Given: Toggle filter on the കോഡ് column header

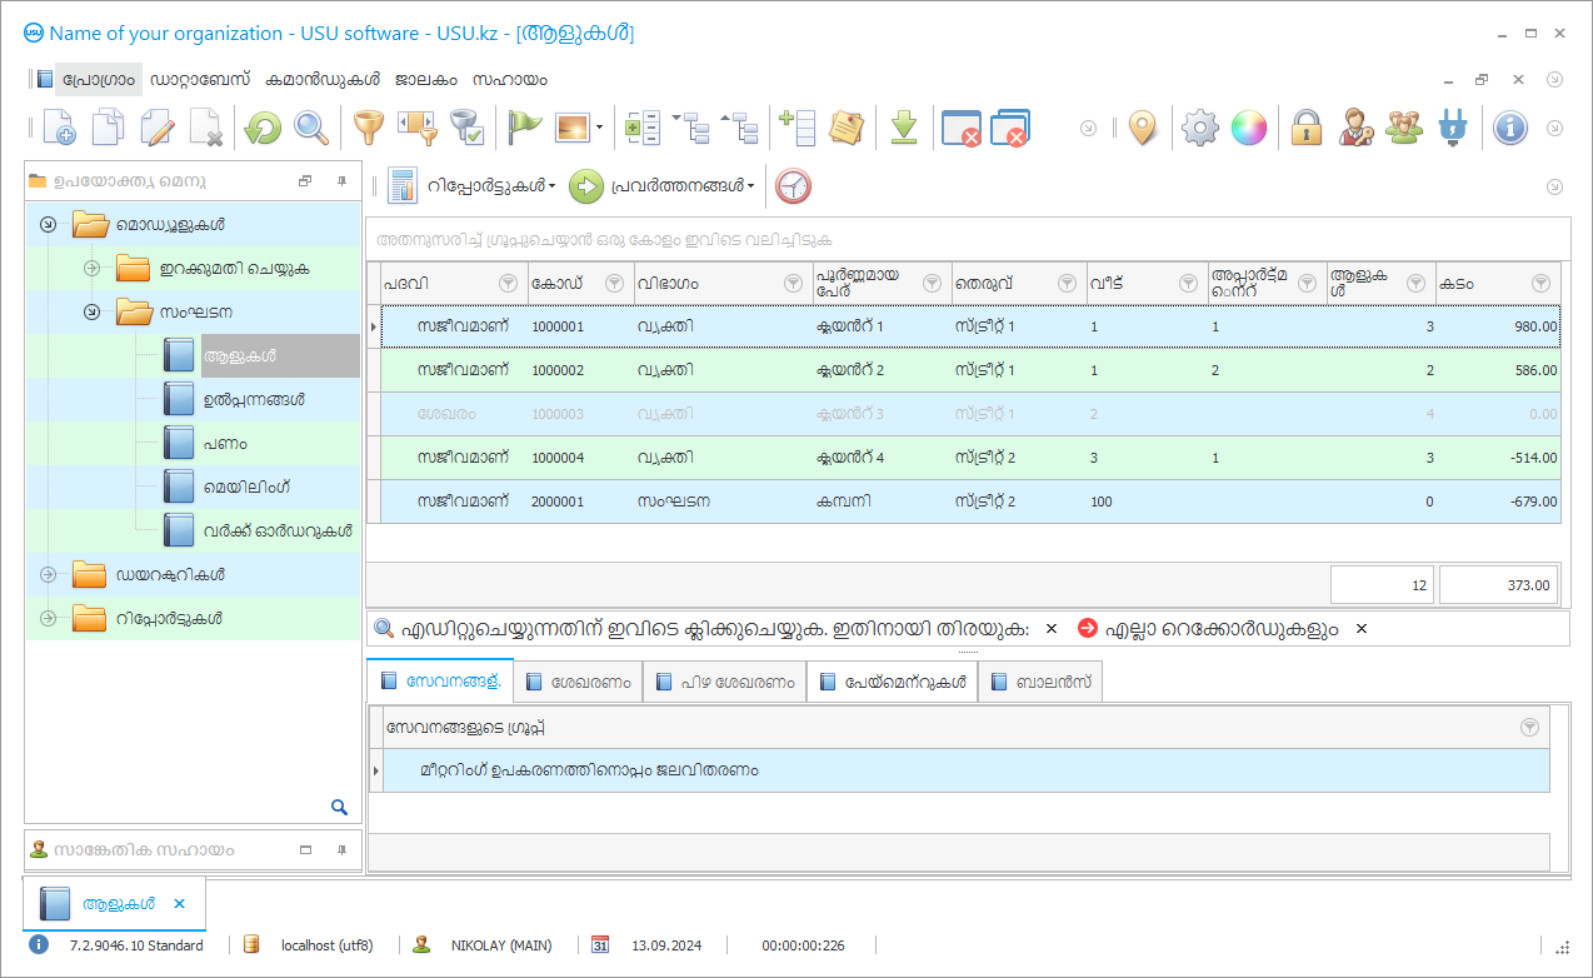Looking at the screenshot, I should (x=614, y=284).
